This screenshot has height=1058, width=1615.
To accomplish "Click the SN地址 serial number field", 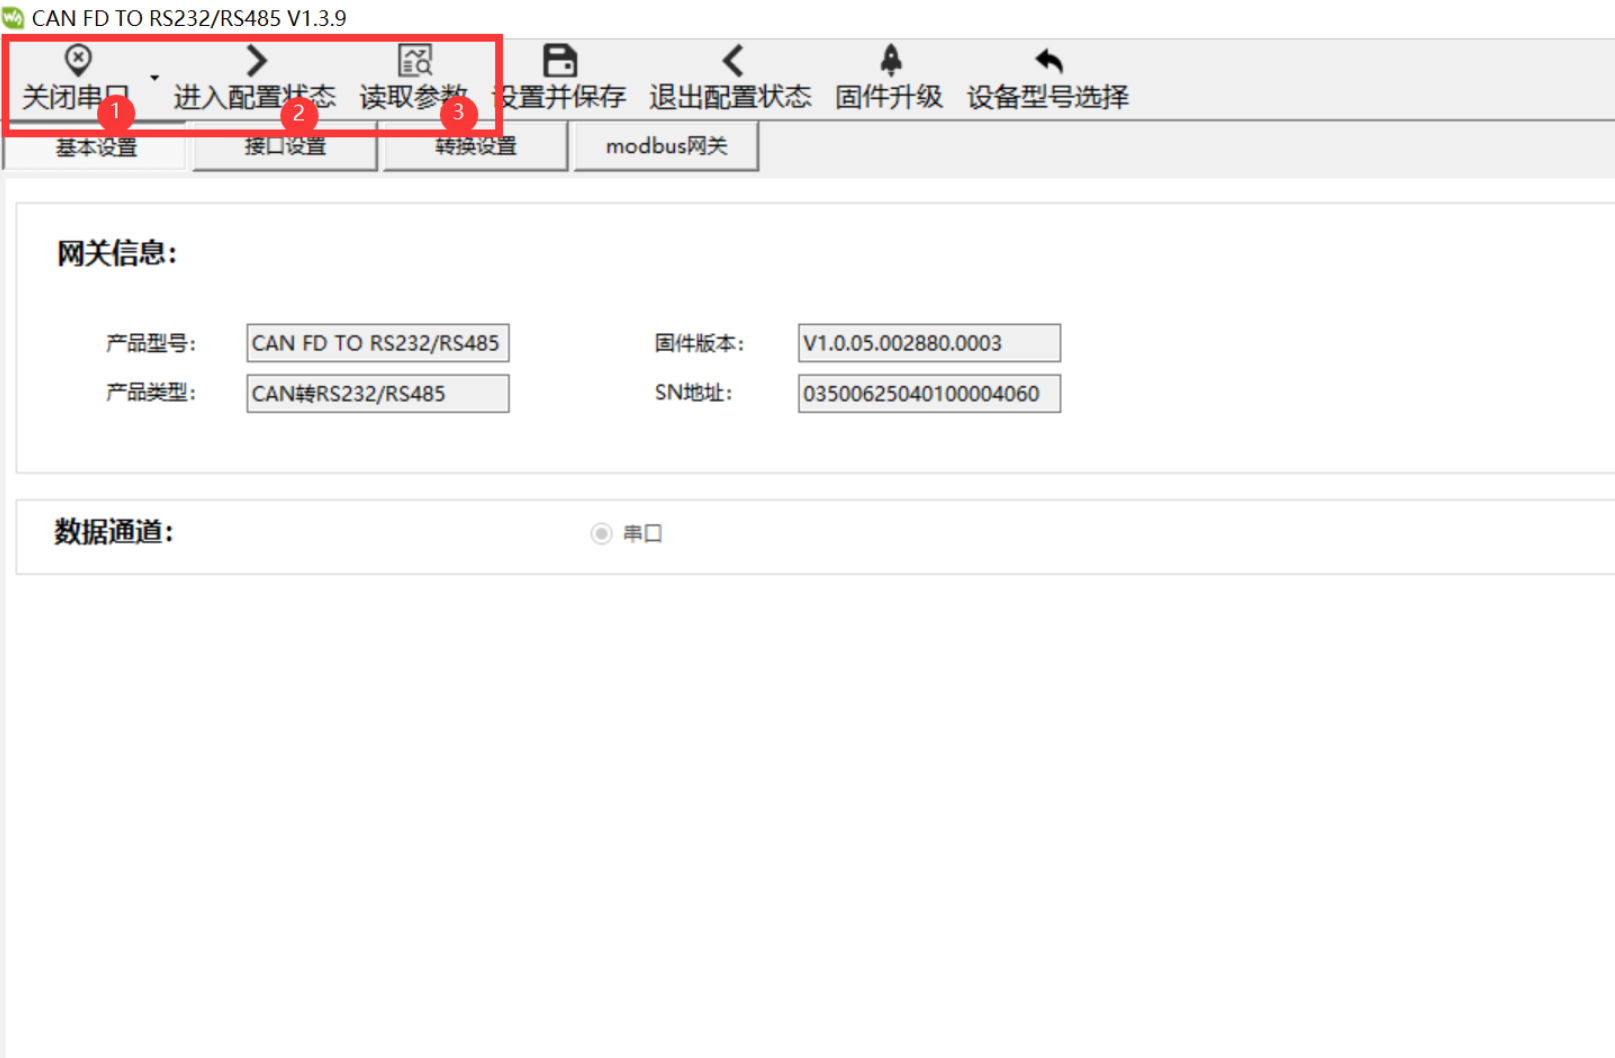I will pyautogui.click(x=928, y=394).
